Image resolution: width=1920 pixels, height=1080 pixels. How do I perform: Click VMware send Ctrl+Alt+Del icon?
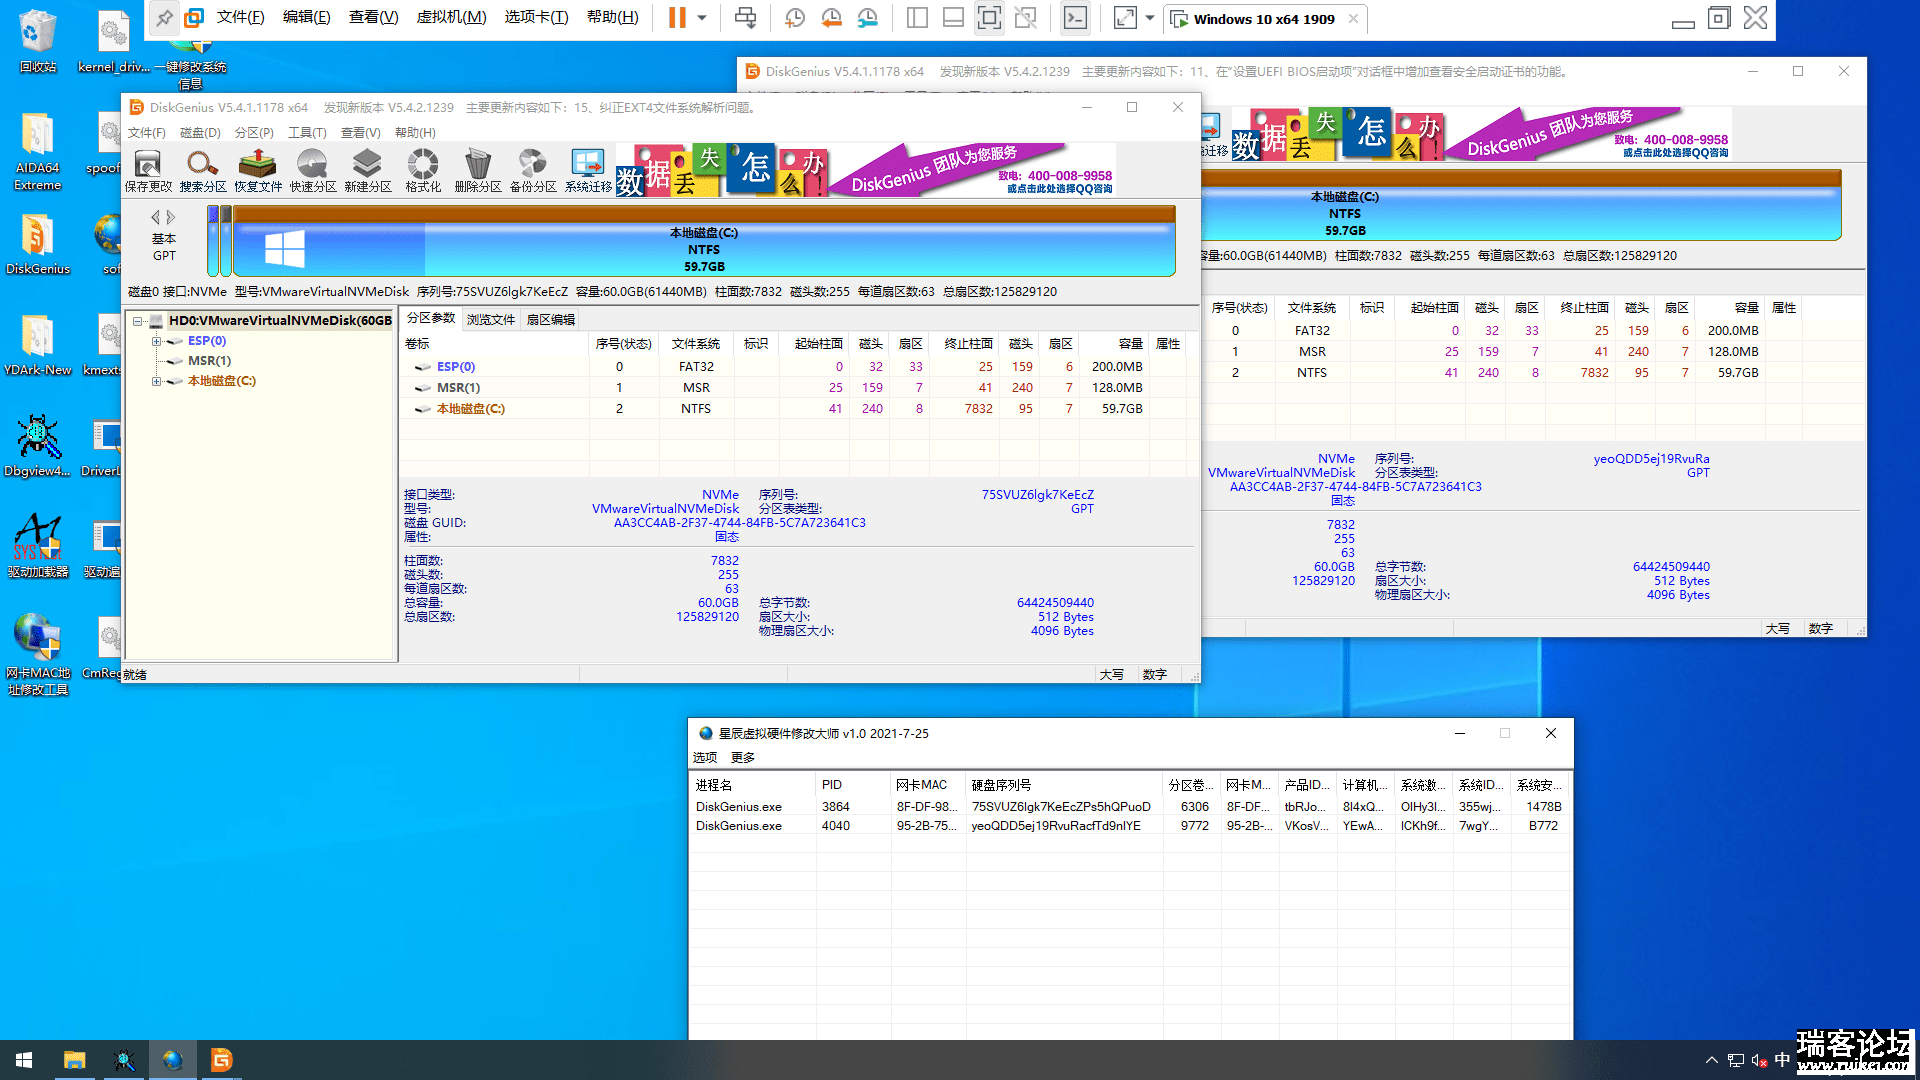[x=745, y=18]
